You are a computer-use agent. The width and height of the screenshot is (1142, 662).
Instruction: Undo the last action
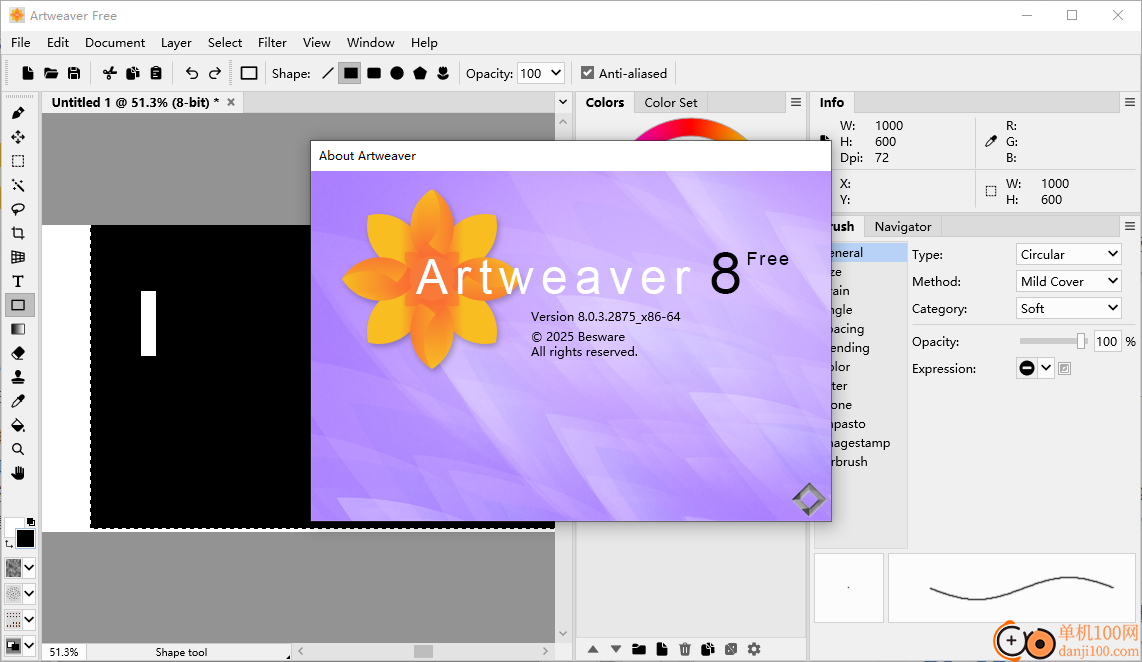tap(192, 73)
